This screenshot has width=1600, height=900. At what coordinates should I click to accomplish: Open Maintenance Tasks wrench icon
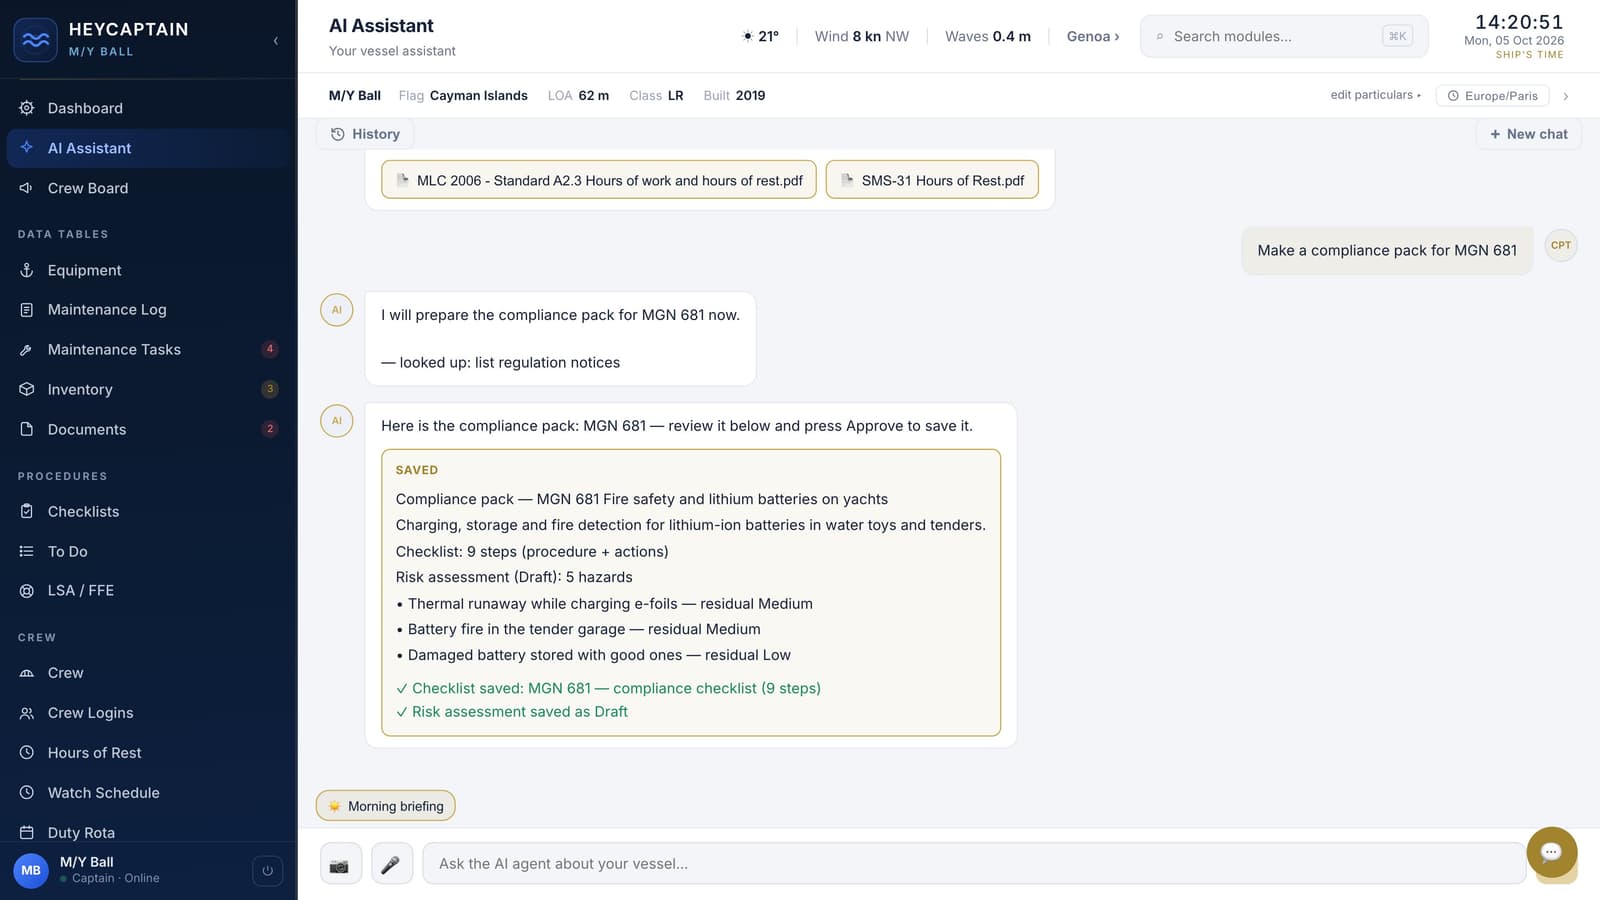point(27,350)
